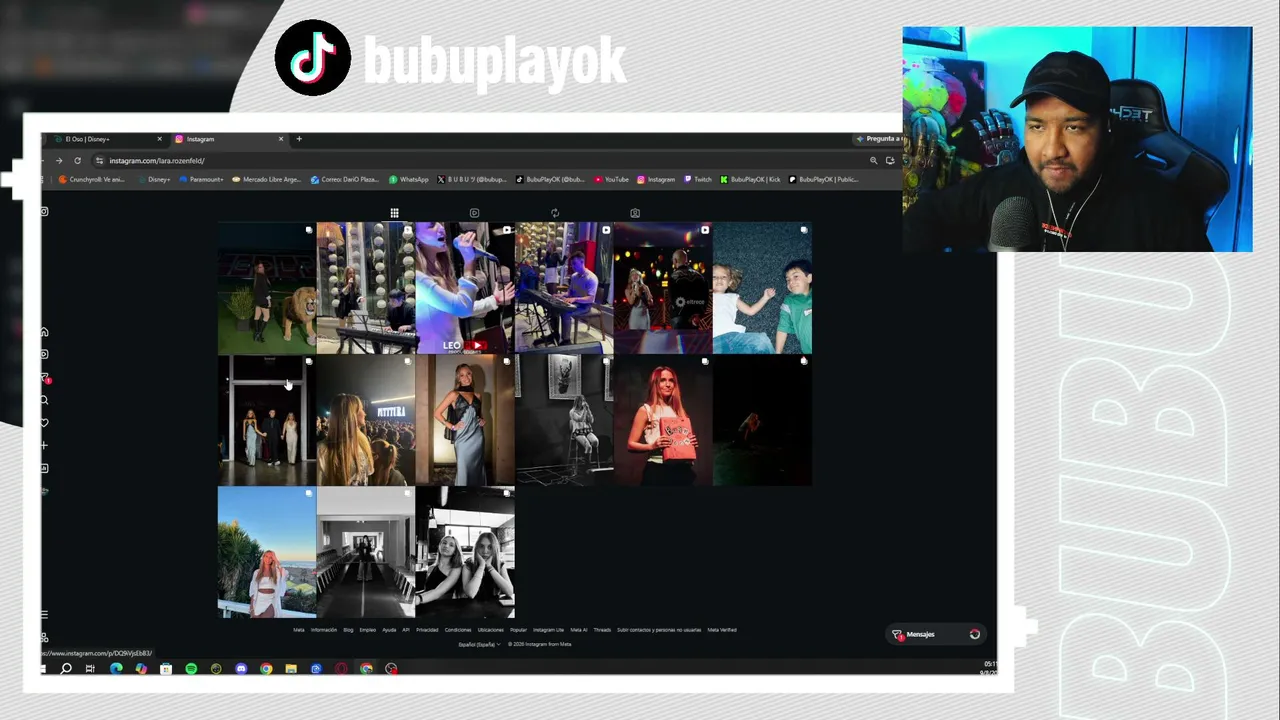Open the black-and-white hallway post
1280x720 pixels.
(x=366, y=552)
